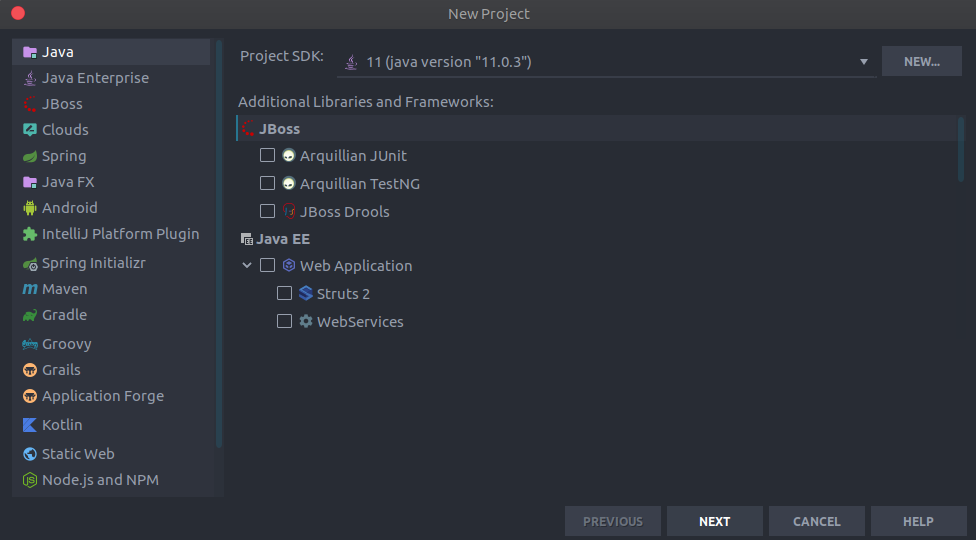976x540 pixels.
Task: Close the New Project dialog
Action: point(18,13)
